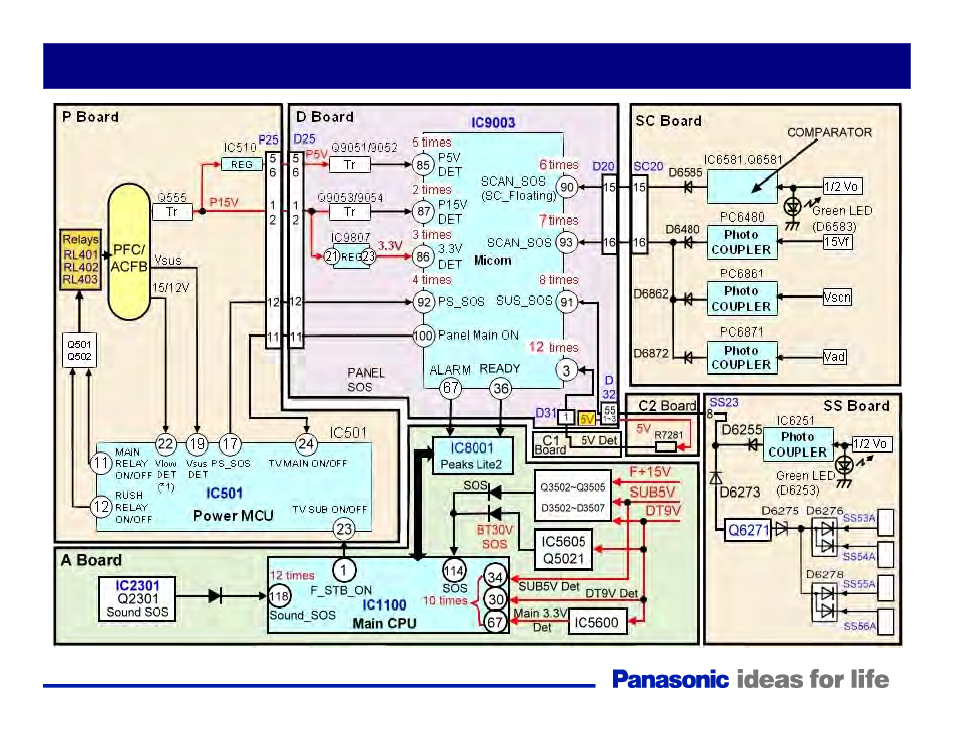Select the 15Vf input box
954x737 pixels.
(x=837, y=242)
